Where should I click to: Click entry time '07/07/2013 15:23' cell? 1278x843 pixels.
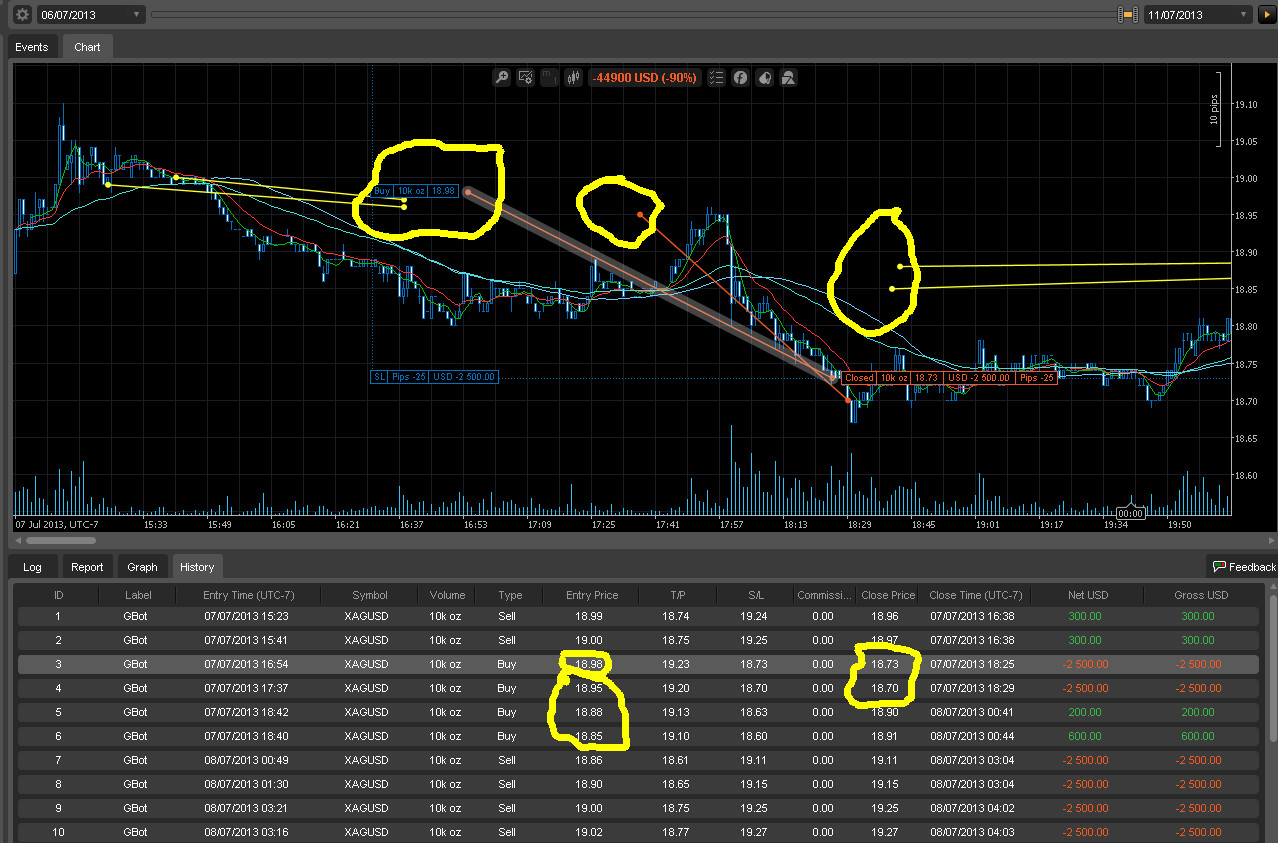248,616
